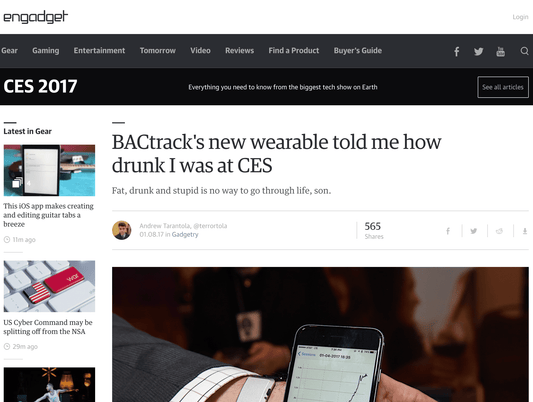Image resolution: width=533 pixels, height=402 pixels.
Task: Share article on Reddit icon
Action: coord(499,231)
